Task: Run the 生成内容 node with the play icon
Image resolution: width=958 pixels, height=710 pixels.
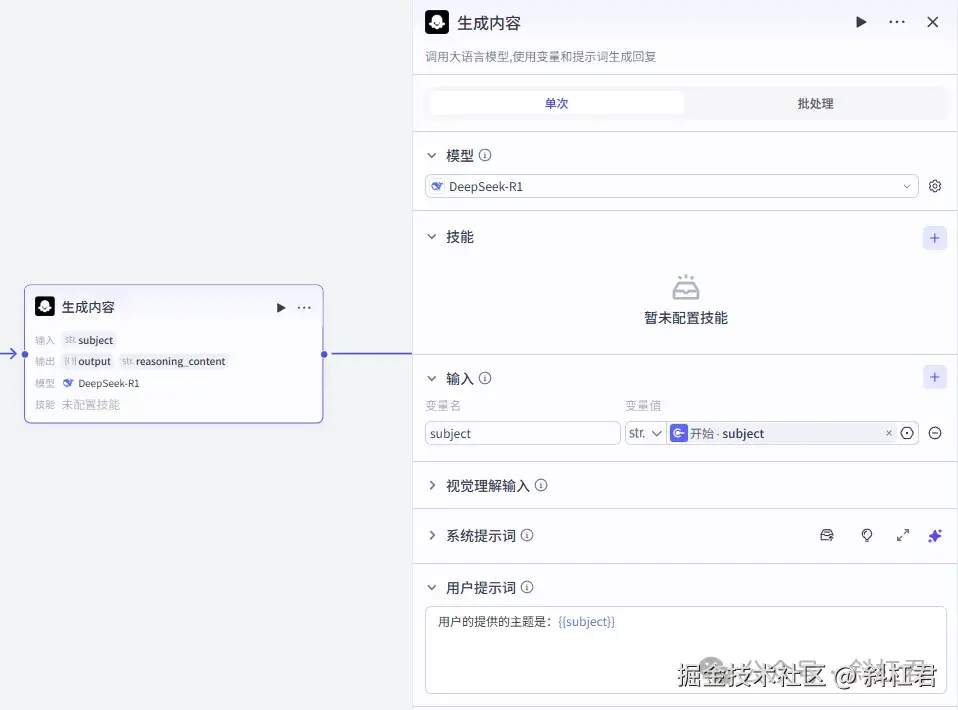Action: click(861, 21)
